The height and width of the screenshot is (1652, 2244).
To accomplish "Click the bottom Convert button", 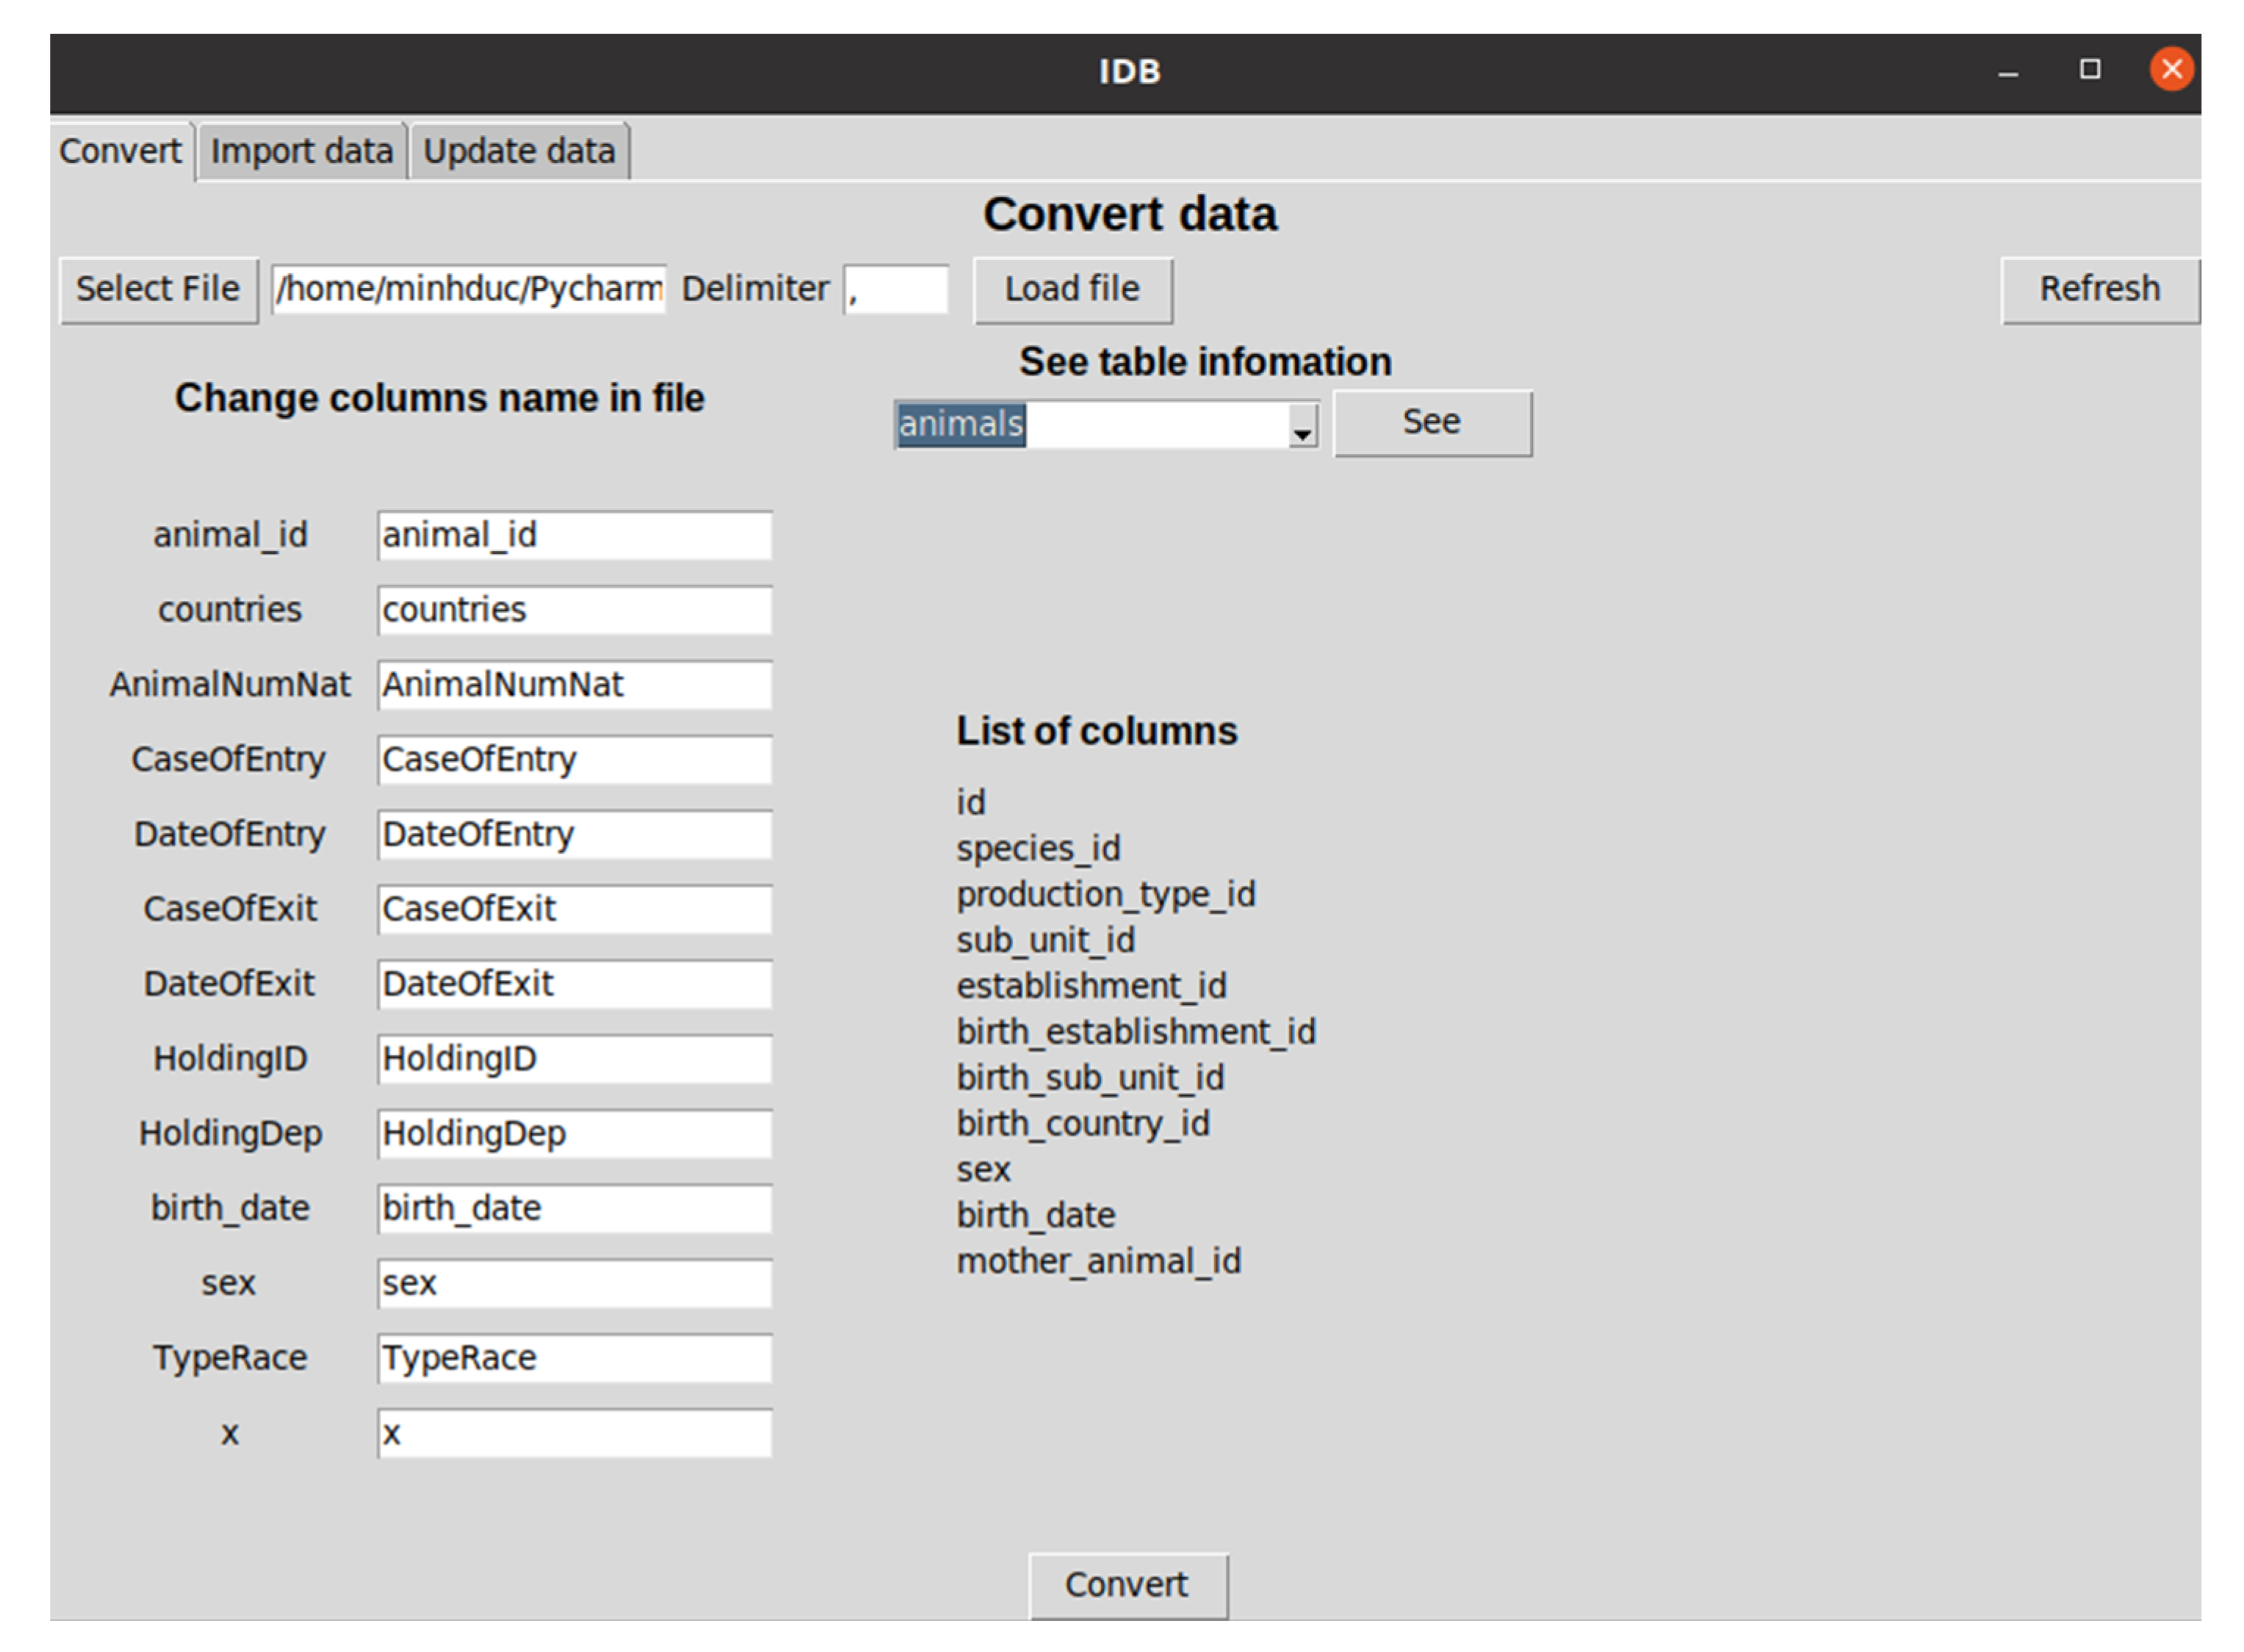I will tap(1127, 1585).
